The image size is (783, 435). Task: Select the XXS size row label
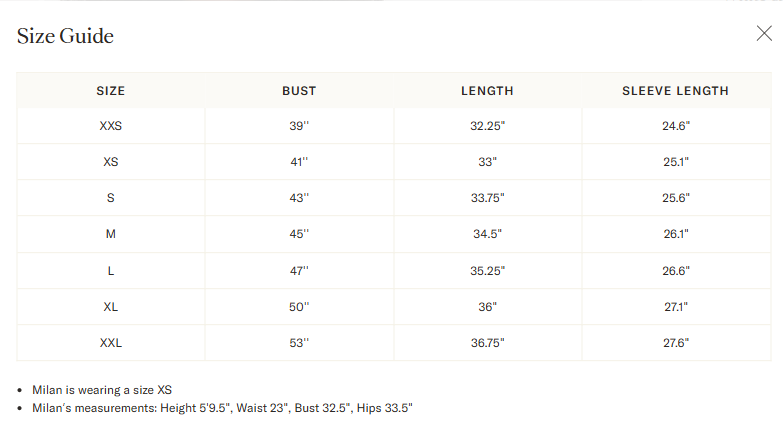[x=111, y=126]
